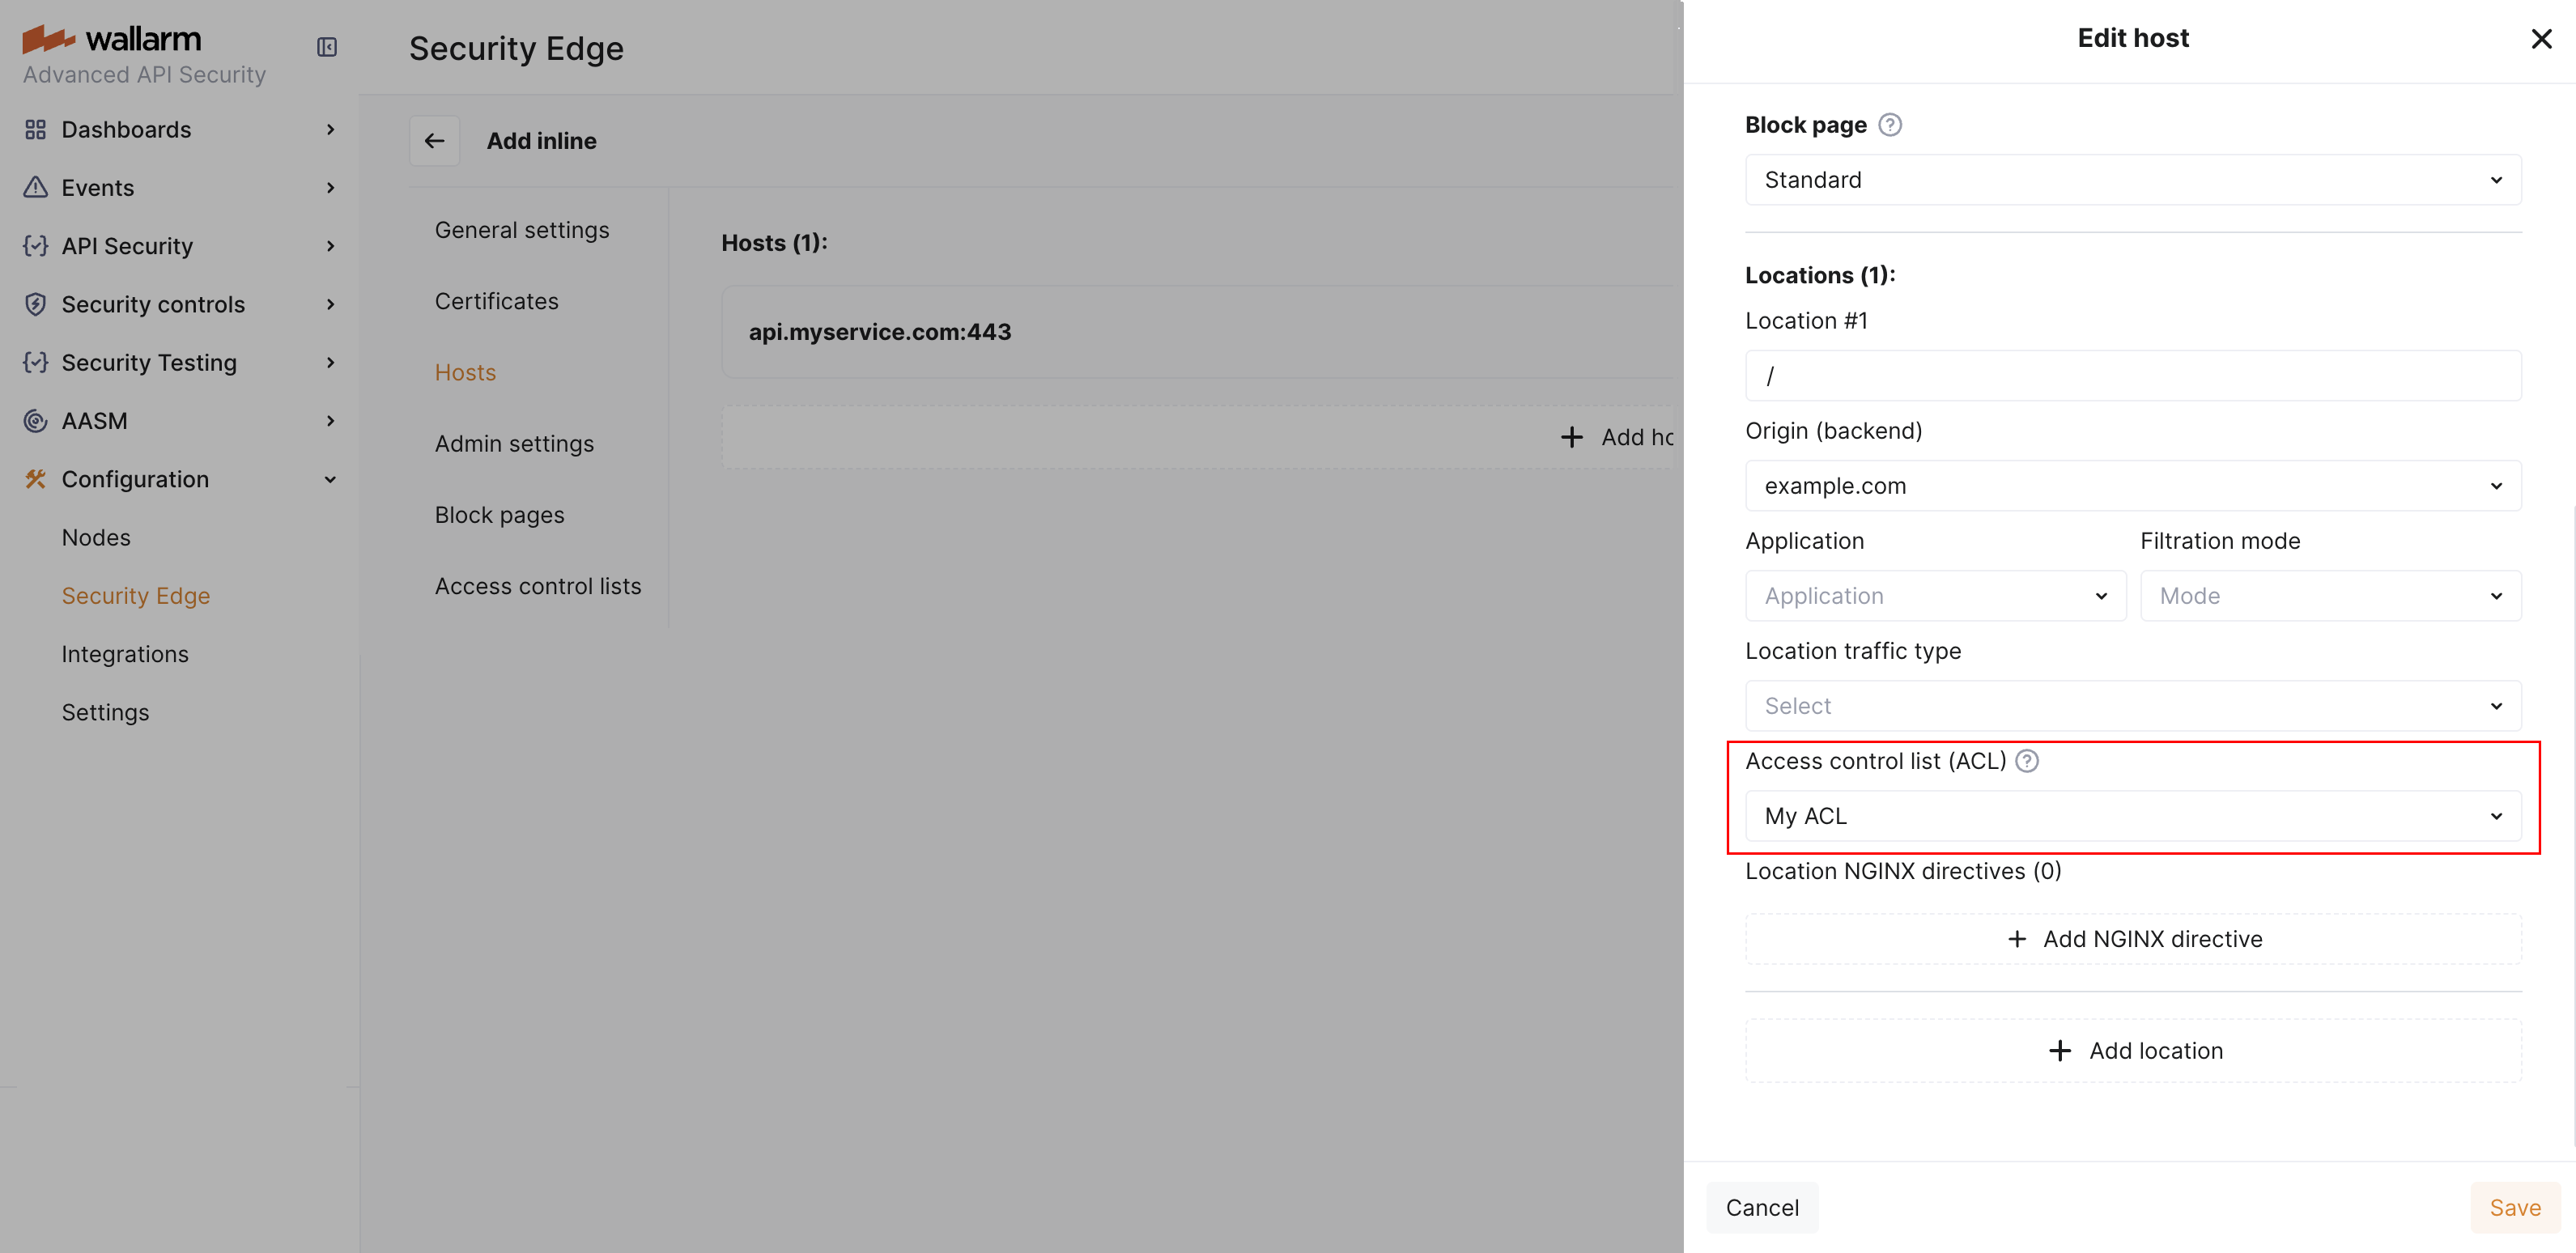Image resolution: width=2576 pixels, height=1253 pixels.
Task: Click the Block page help icon
Action: [x=1889, y=125]
